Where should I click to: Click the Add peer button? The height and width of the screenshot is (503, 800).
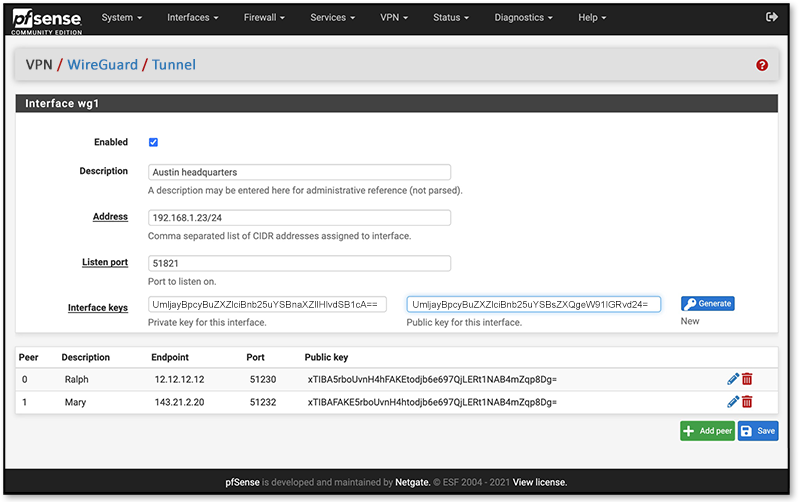(x=707, y=431)
